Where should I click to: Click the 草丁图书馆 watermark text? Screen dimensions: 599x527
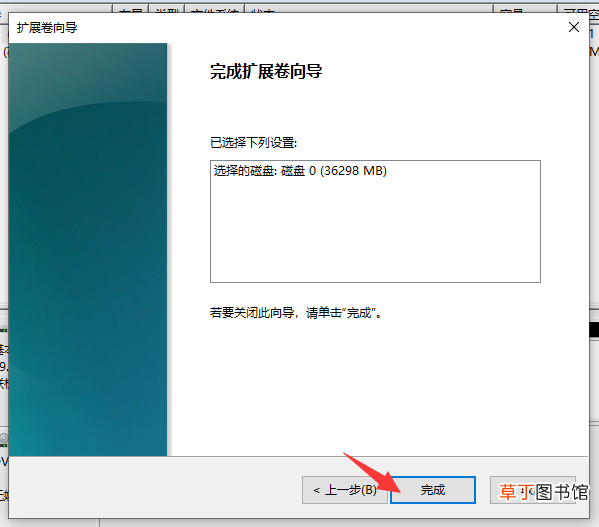pyautogui.click(x=544, y=492)
